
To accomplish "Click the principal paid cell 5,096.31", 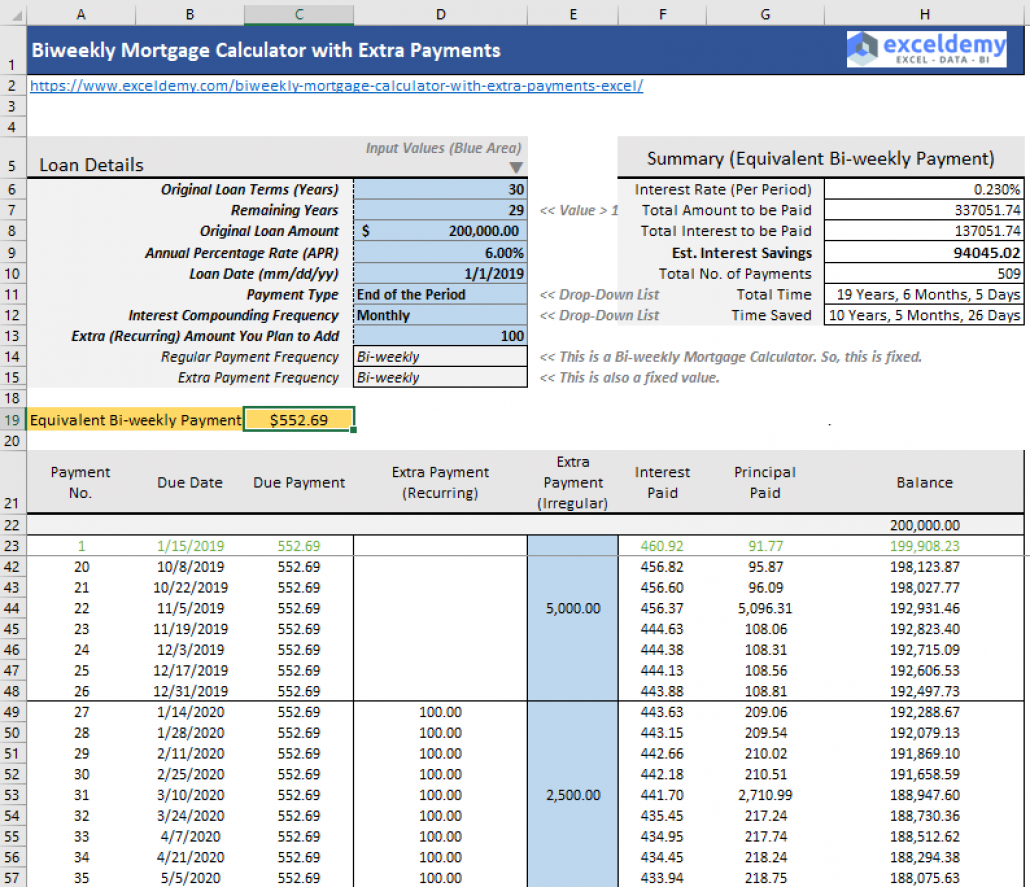I will 765,608.
